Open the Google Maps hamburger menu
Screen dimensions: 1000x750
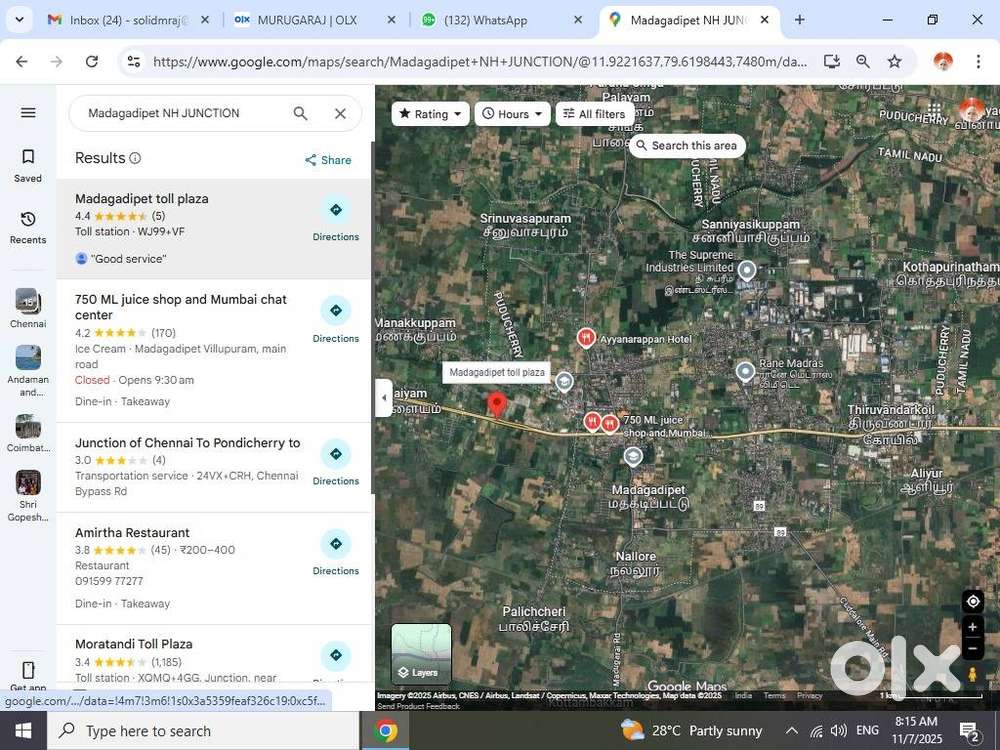tap(27, 112)
